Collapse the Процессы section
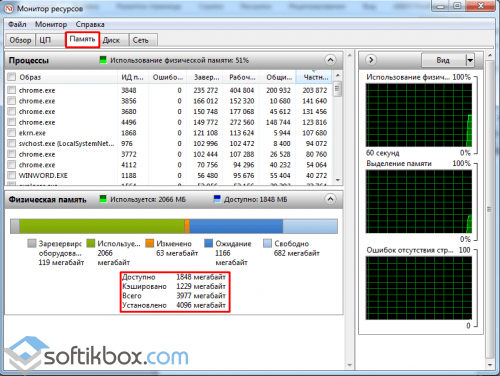The image size is (500, 376). click(330, 60)
